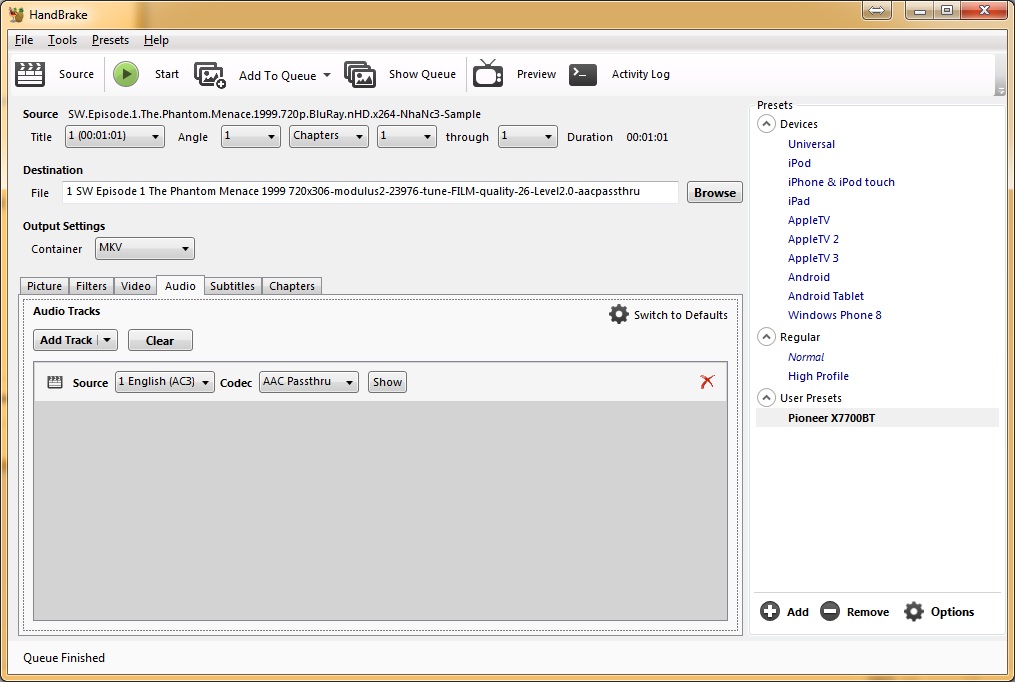Click the gear icon beside Switch to Defaults

coord(619,314)
